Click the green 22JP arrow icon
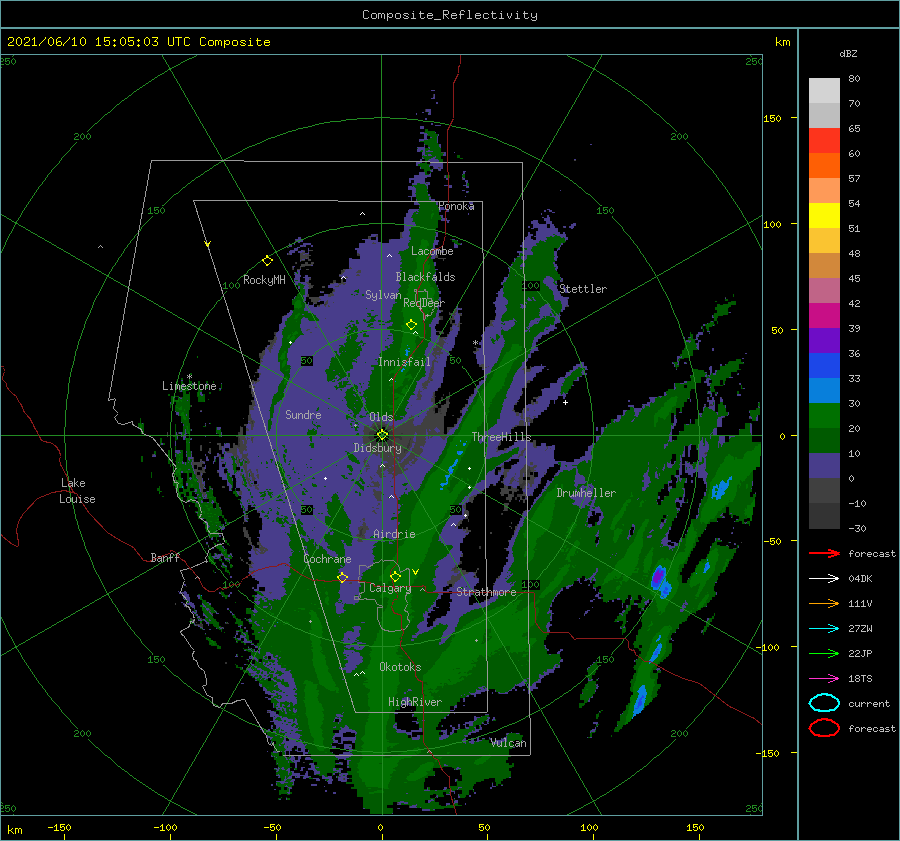 (824, 653)
